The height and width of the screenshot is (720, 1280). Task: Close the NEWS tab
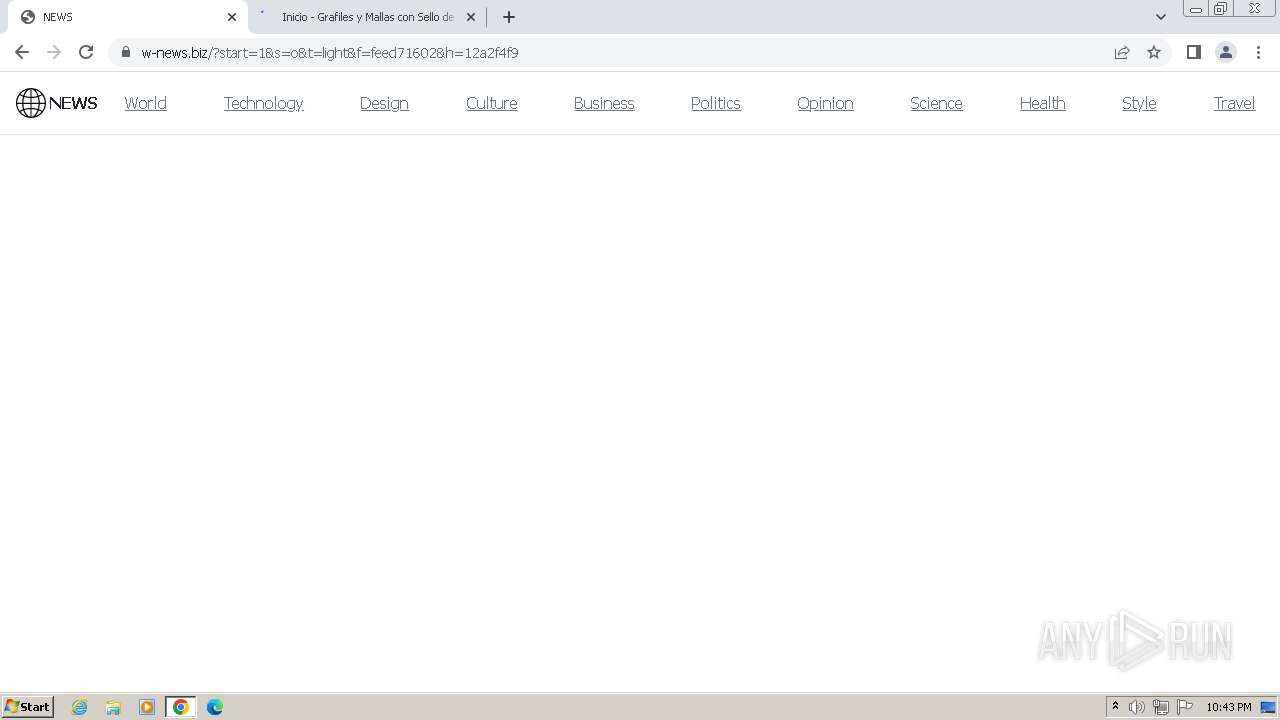point(232,17)
